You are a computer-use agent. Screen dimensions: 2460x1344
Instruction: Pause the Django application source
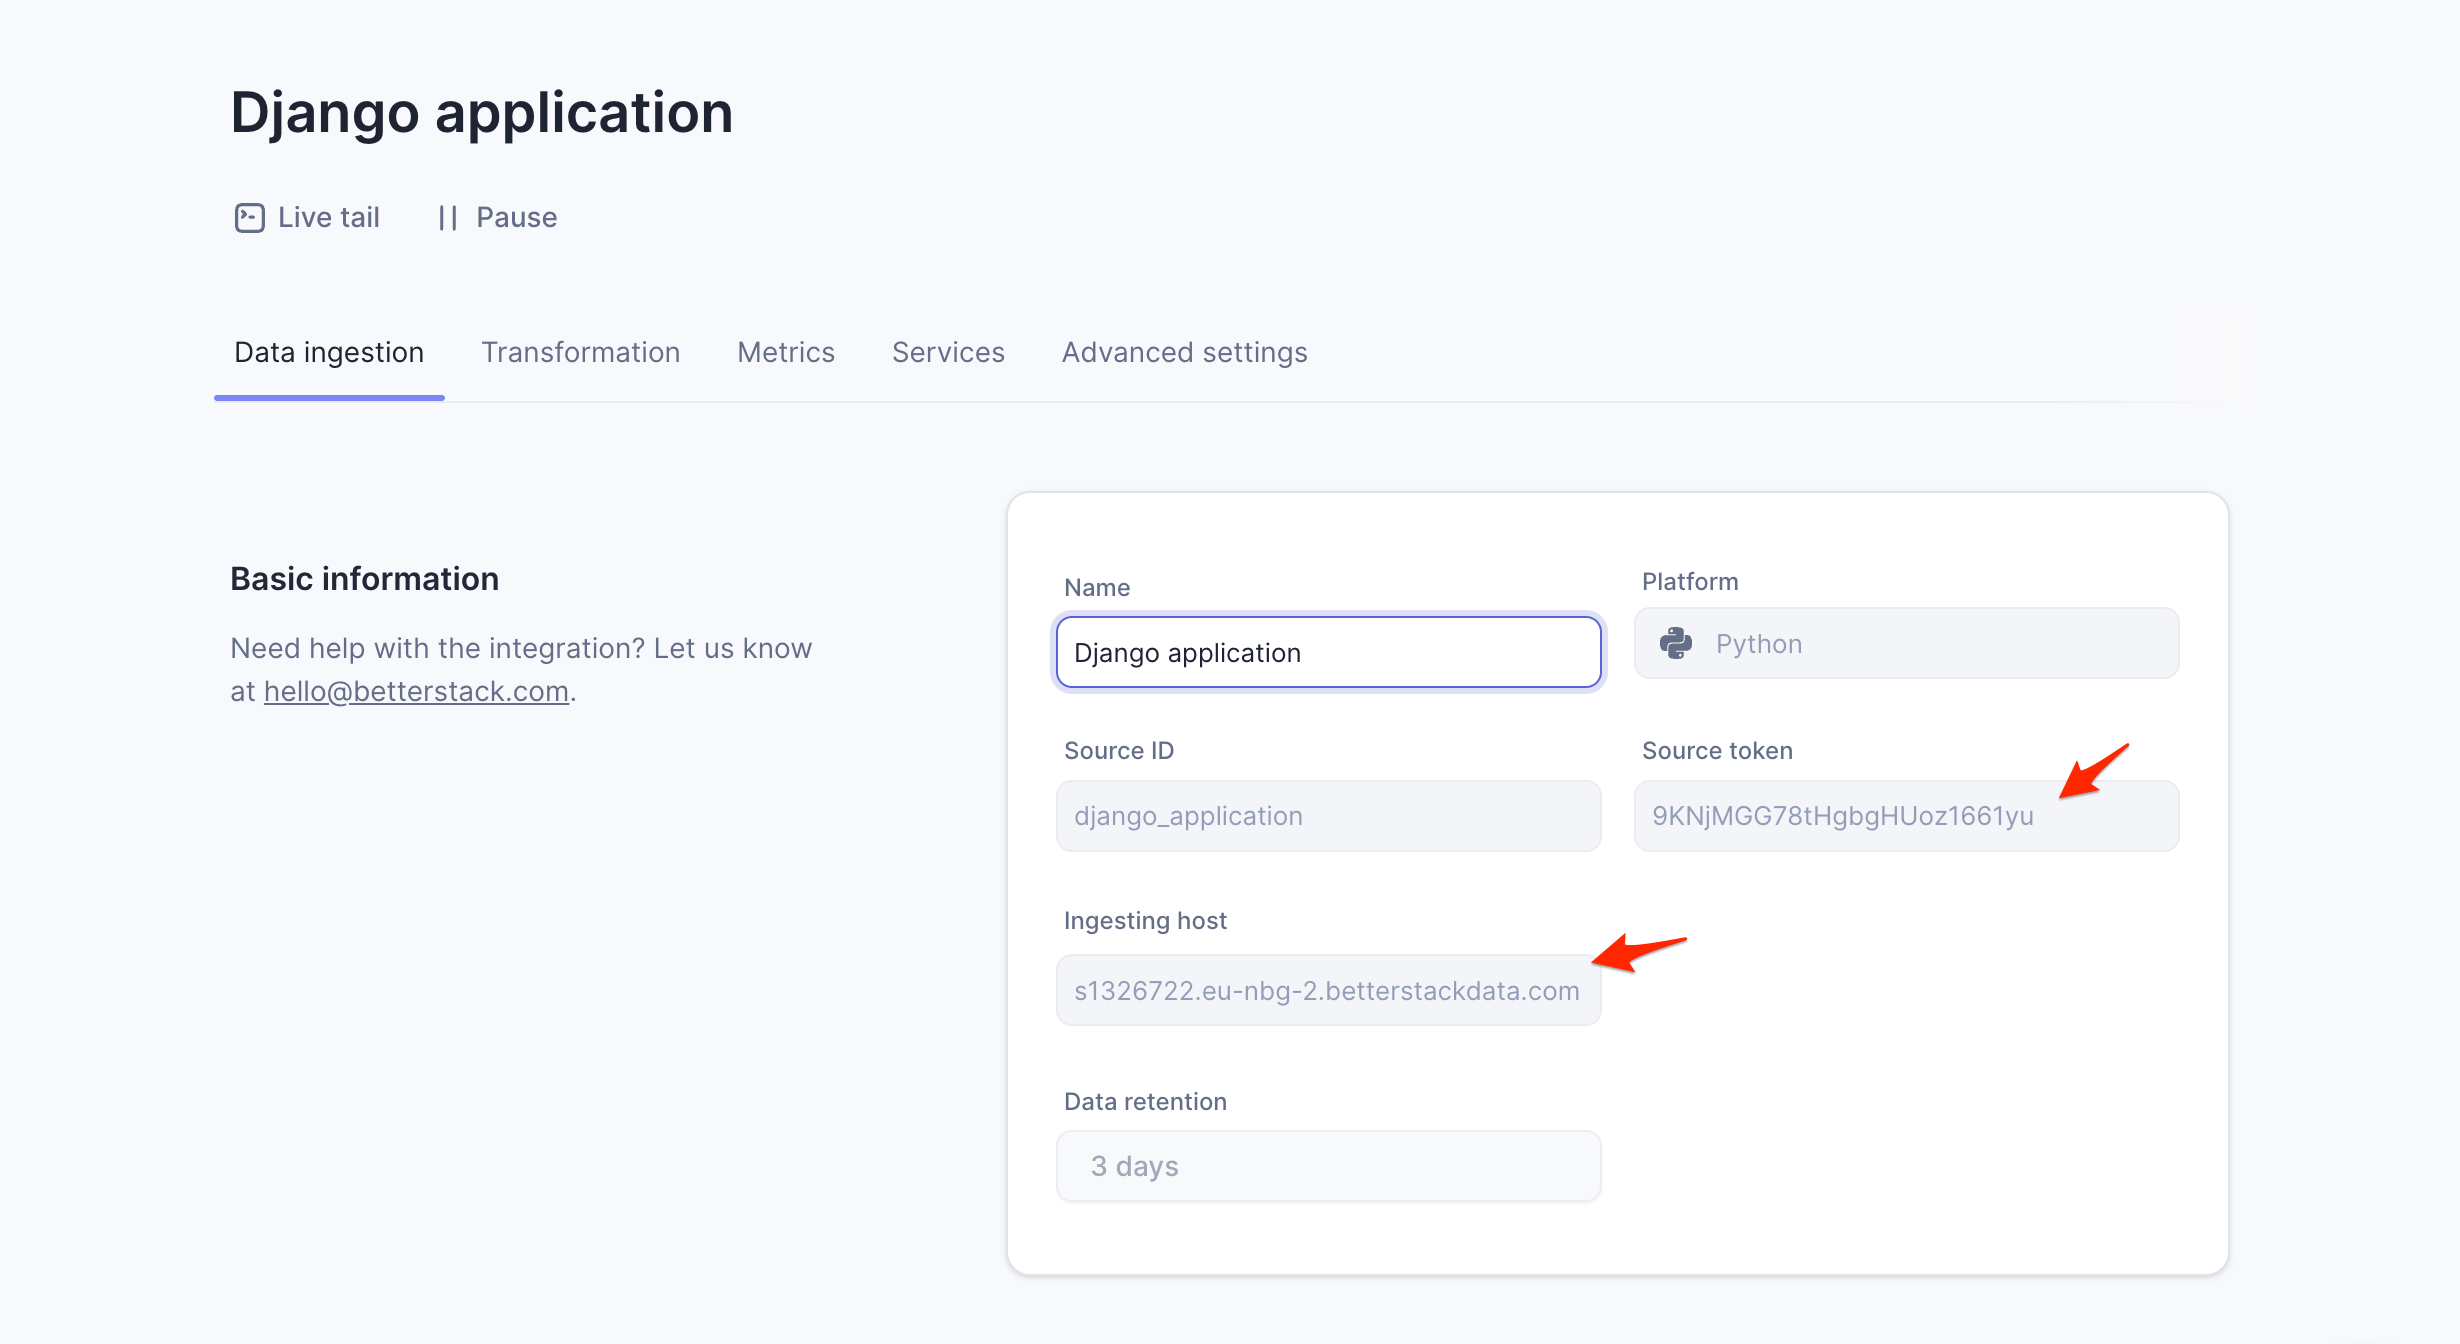[497, 217]
